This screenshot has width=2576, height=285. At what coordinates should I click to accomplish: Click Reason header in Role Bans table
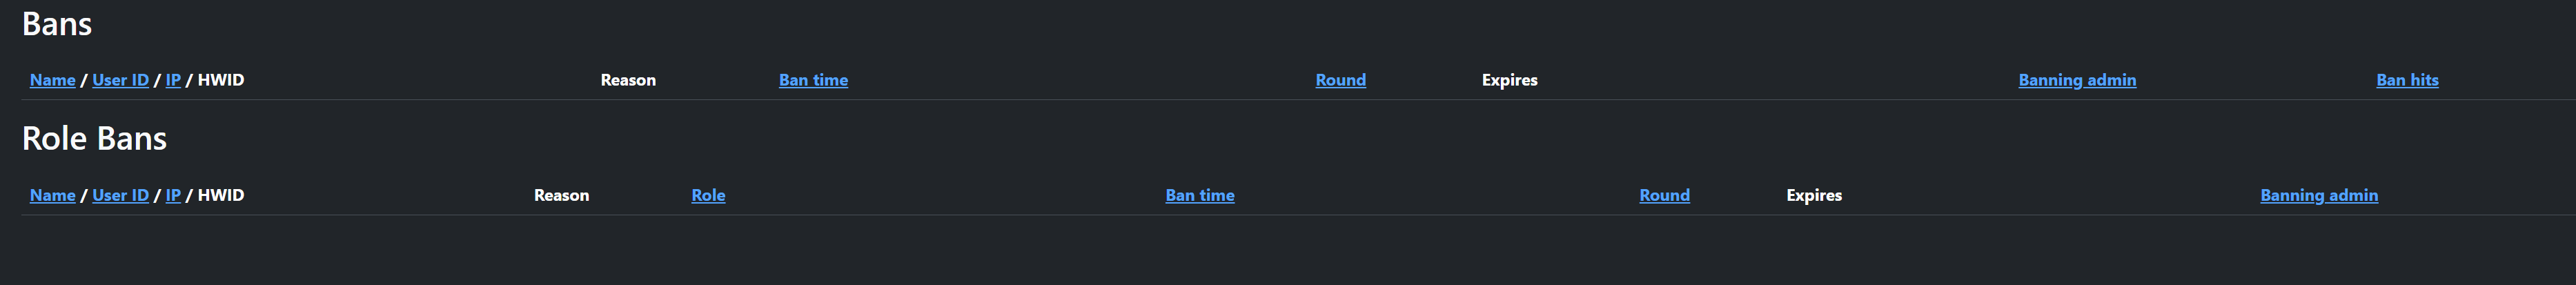coord(561,195)
